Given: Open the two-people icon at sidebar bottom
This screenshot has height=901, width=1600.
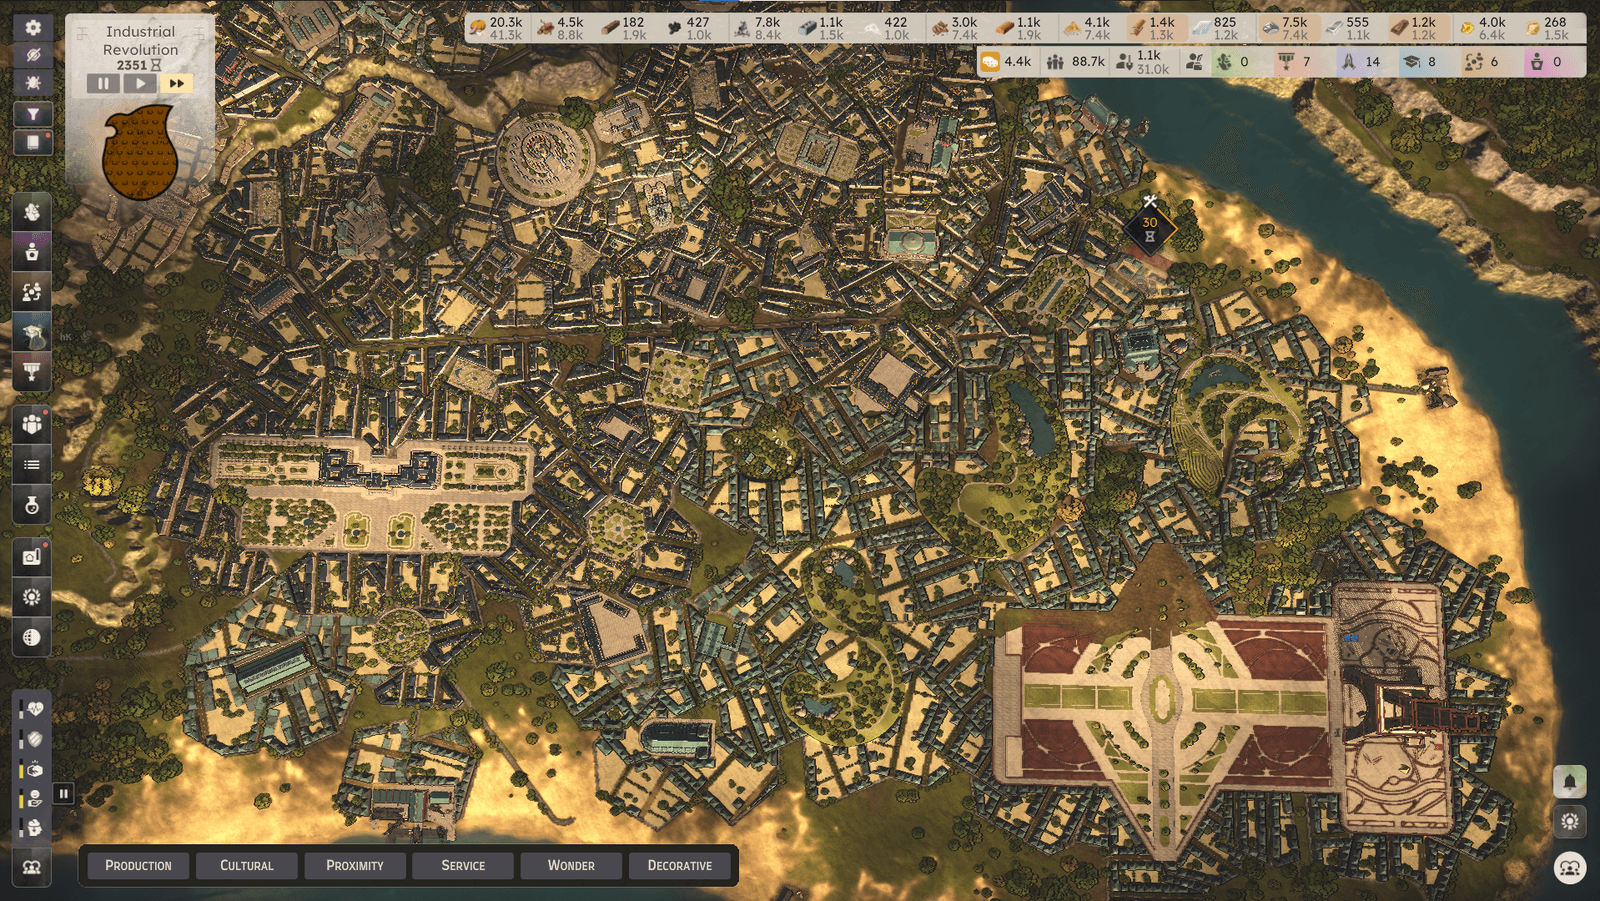Looking at the screenshot, I should [32, 867].
